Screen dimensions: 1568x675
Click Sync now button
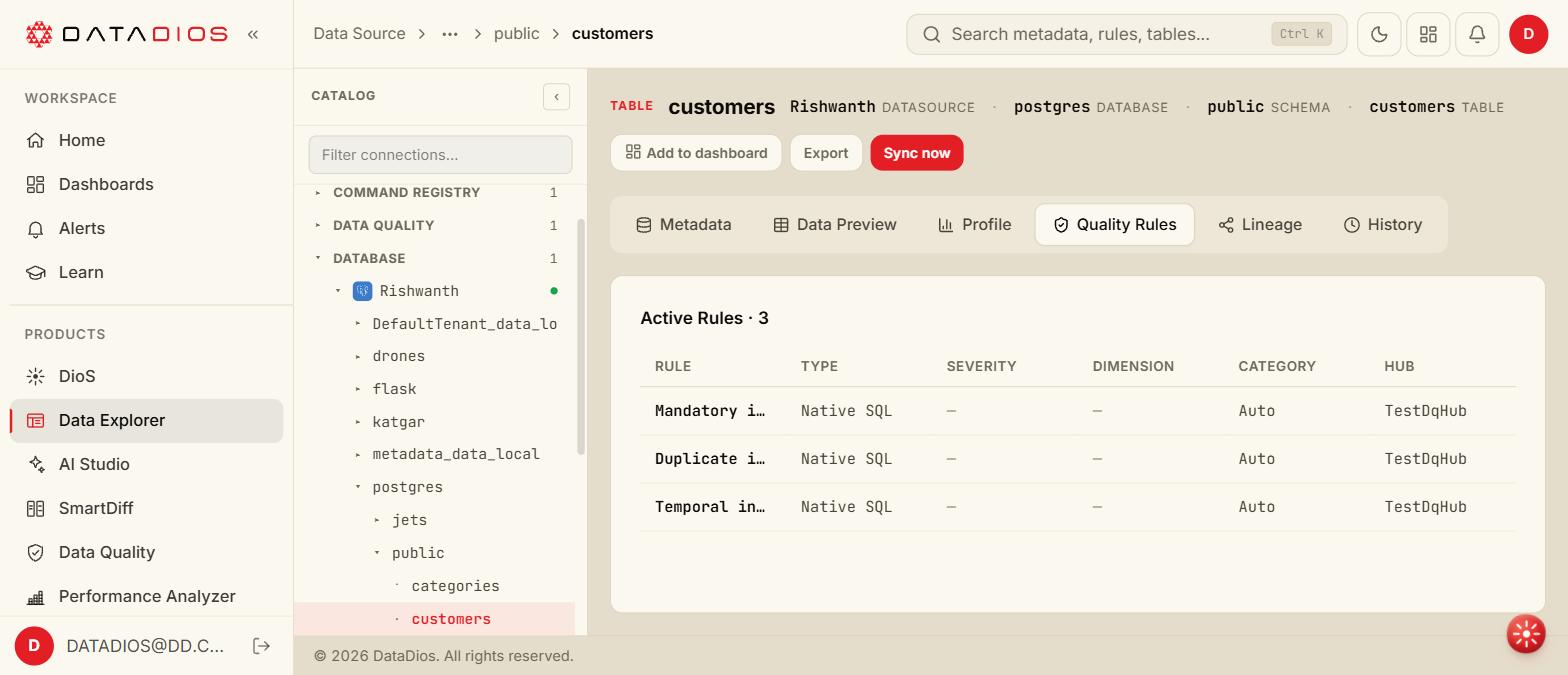point(917,153)
